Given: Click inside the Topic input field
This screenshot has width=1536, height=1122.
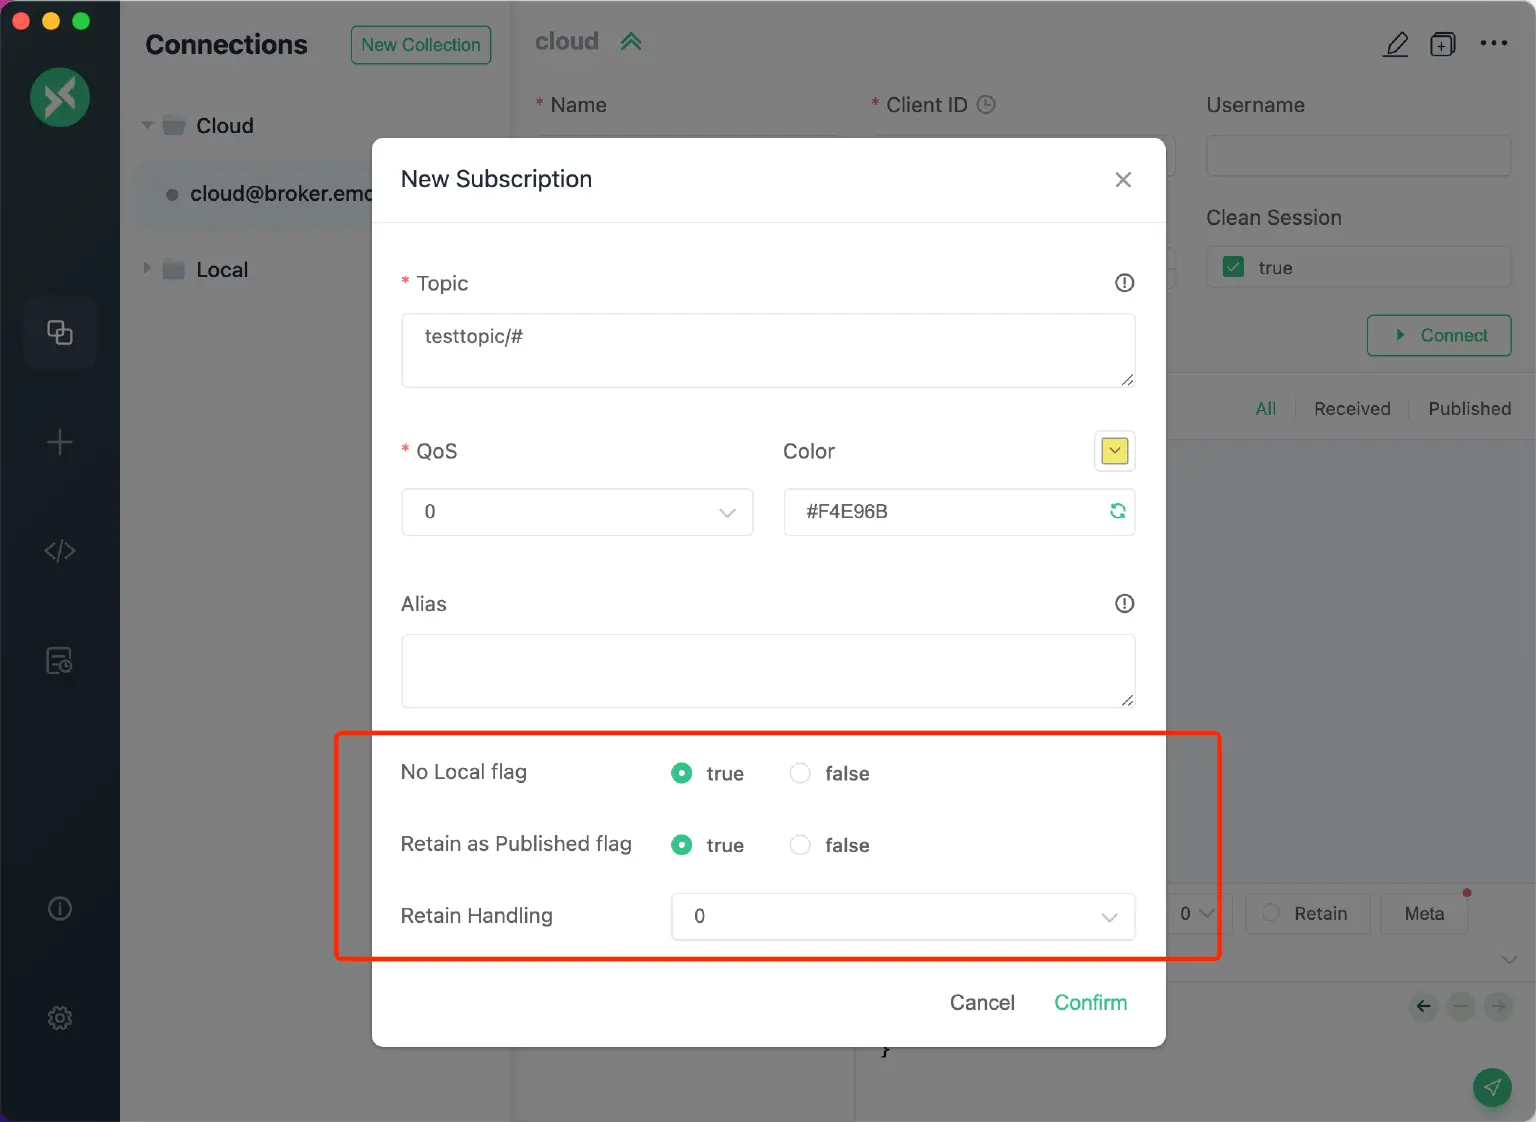Looking at the screenshot, I should 768,350.
